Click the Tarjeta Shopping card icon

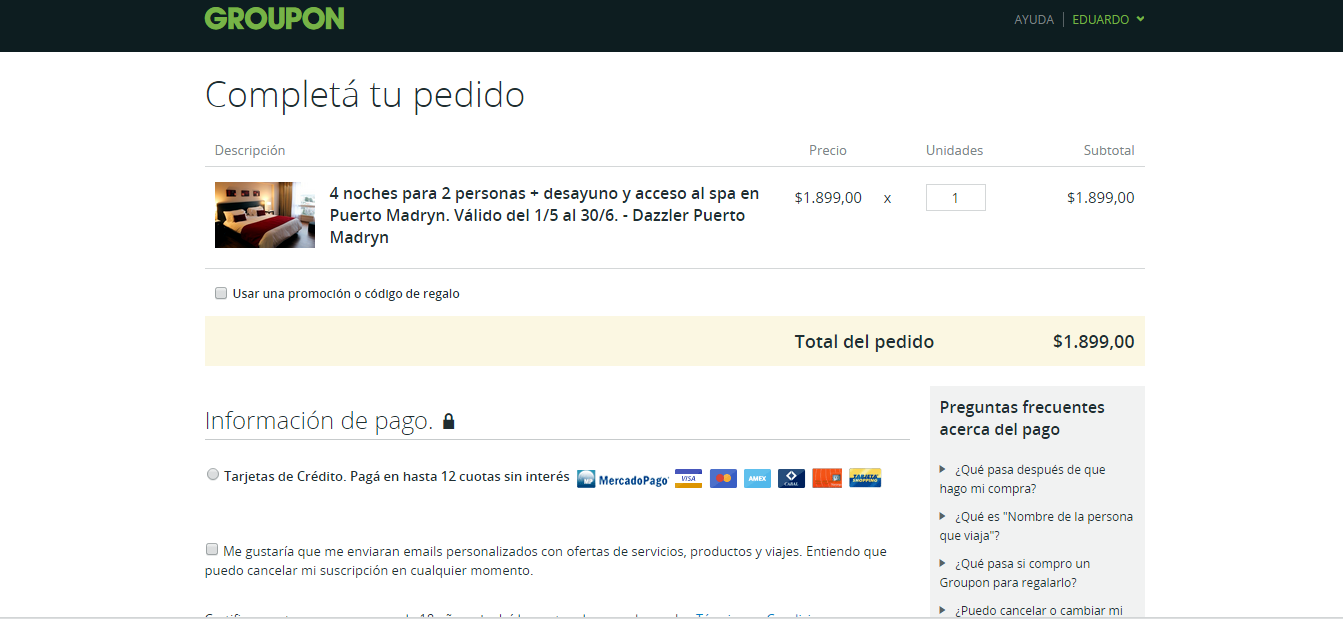864,478
